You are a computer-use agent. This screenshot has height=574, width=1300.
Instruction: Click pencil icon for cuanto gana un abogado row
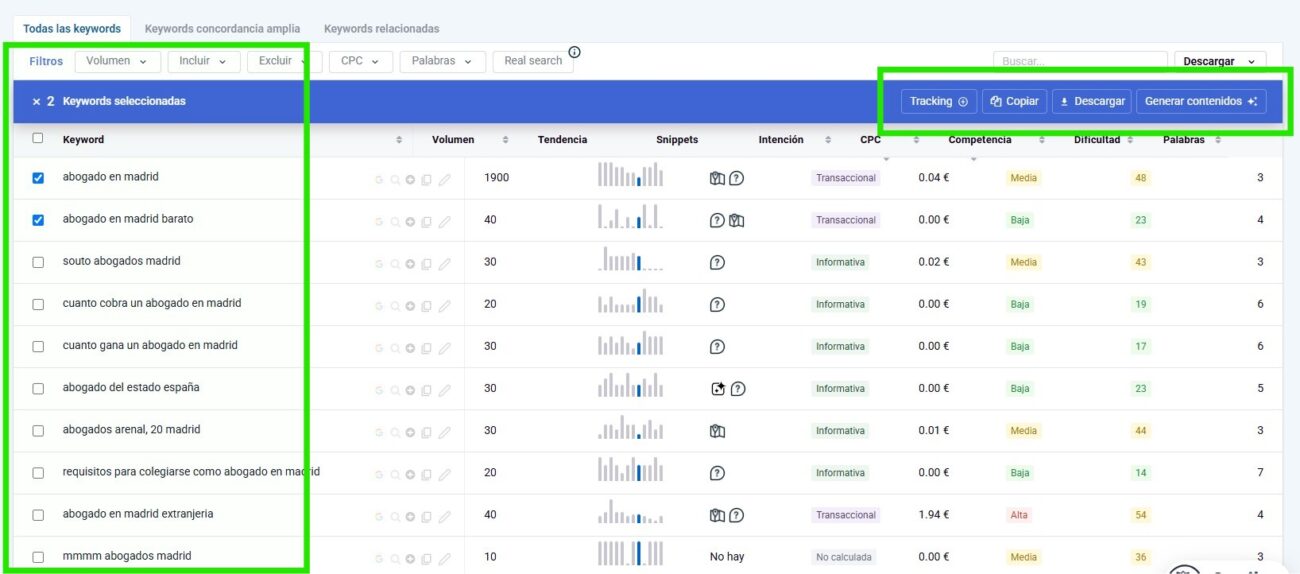(444, 348)
